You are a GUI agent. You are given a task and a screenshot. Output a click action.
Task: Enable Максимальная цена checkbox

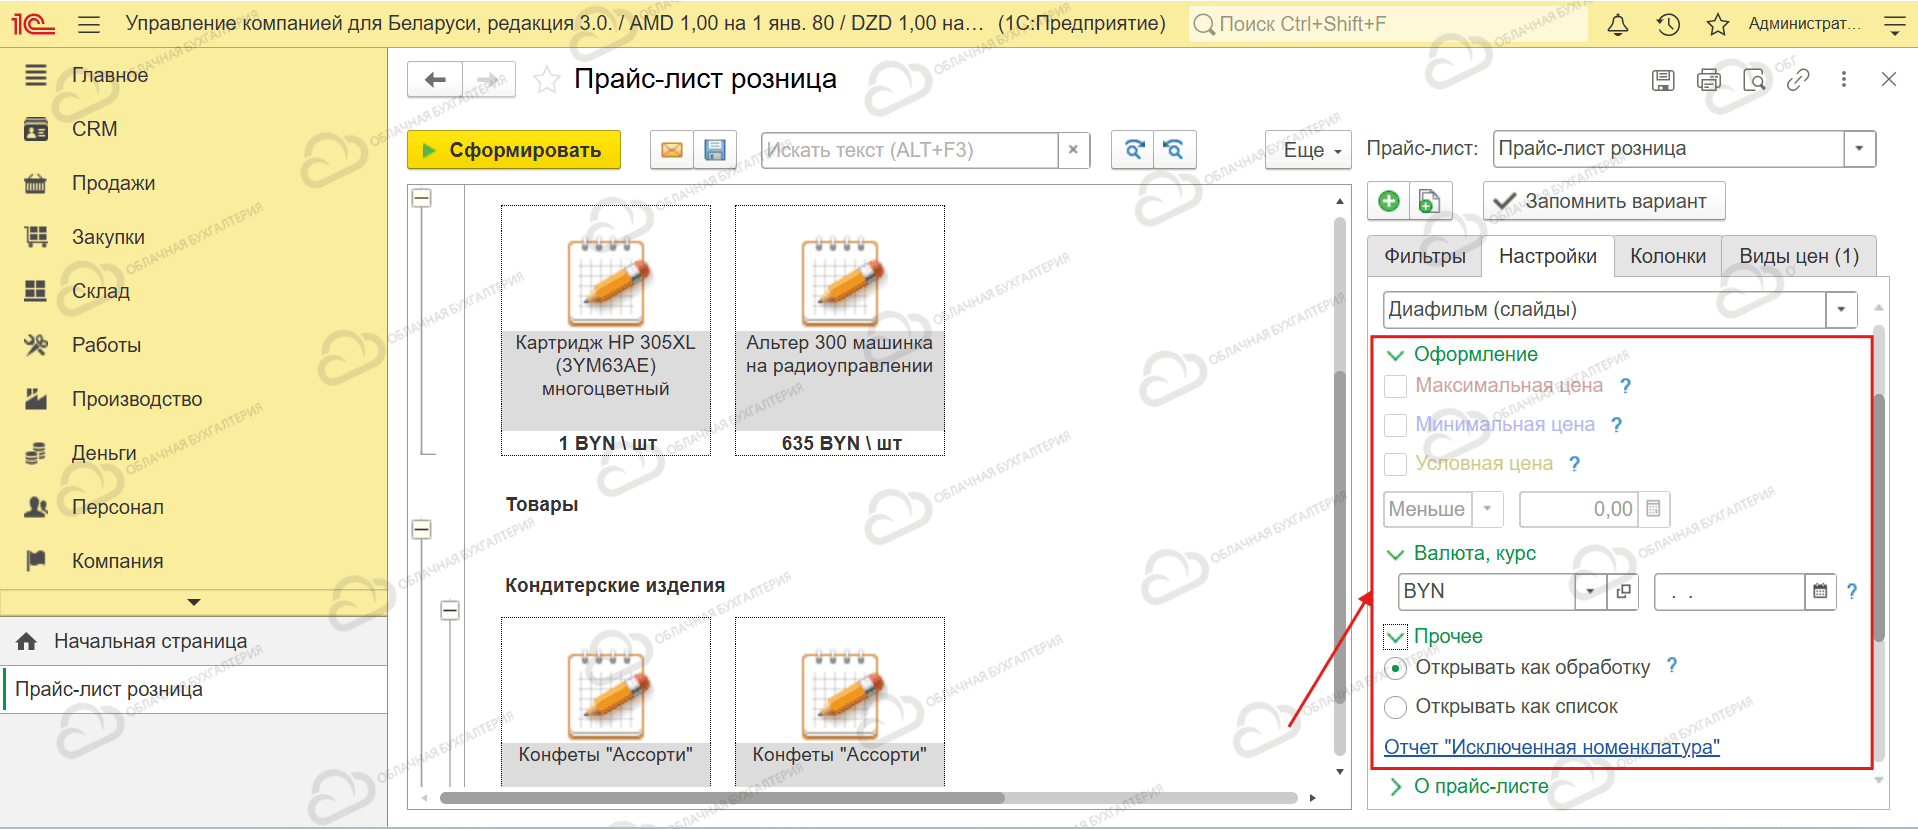(x=1395, y=386)
